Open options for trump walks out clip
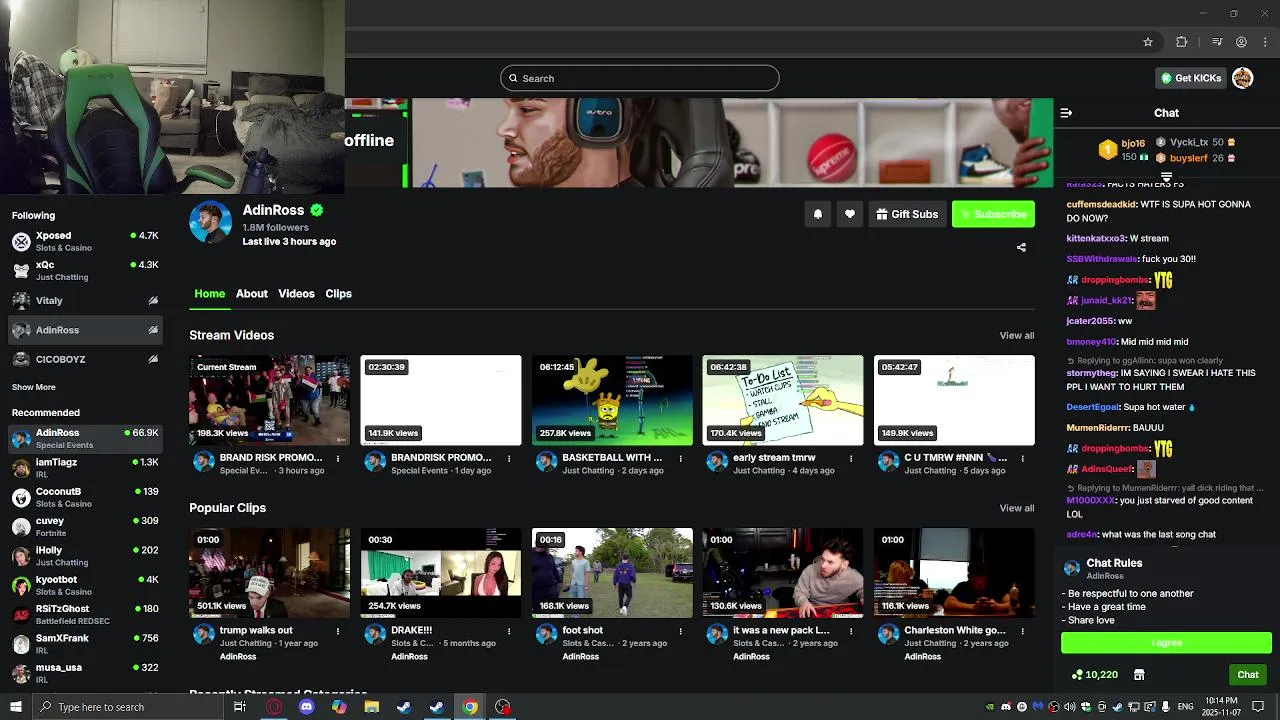The width and height of the screenshot is (1280, 720). (338, 632)
